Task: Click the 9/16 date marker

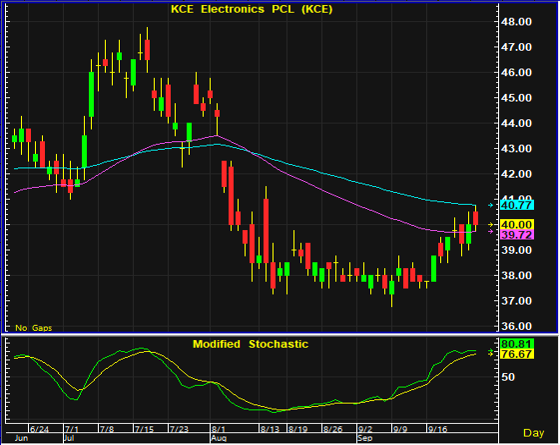Action: pos(438,429)
